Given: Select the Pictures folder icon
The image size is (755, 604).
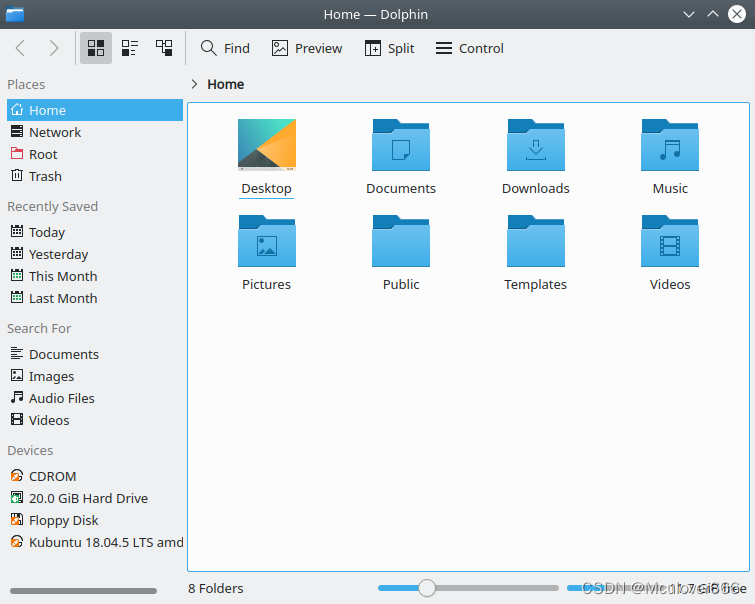Looking at the screenshot, I should [267, 241].
